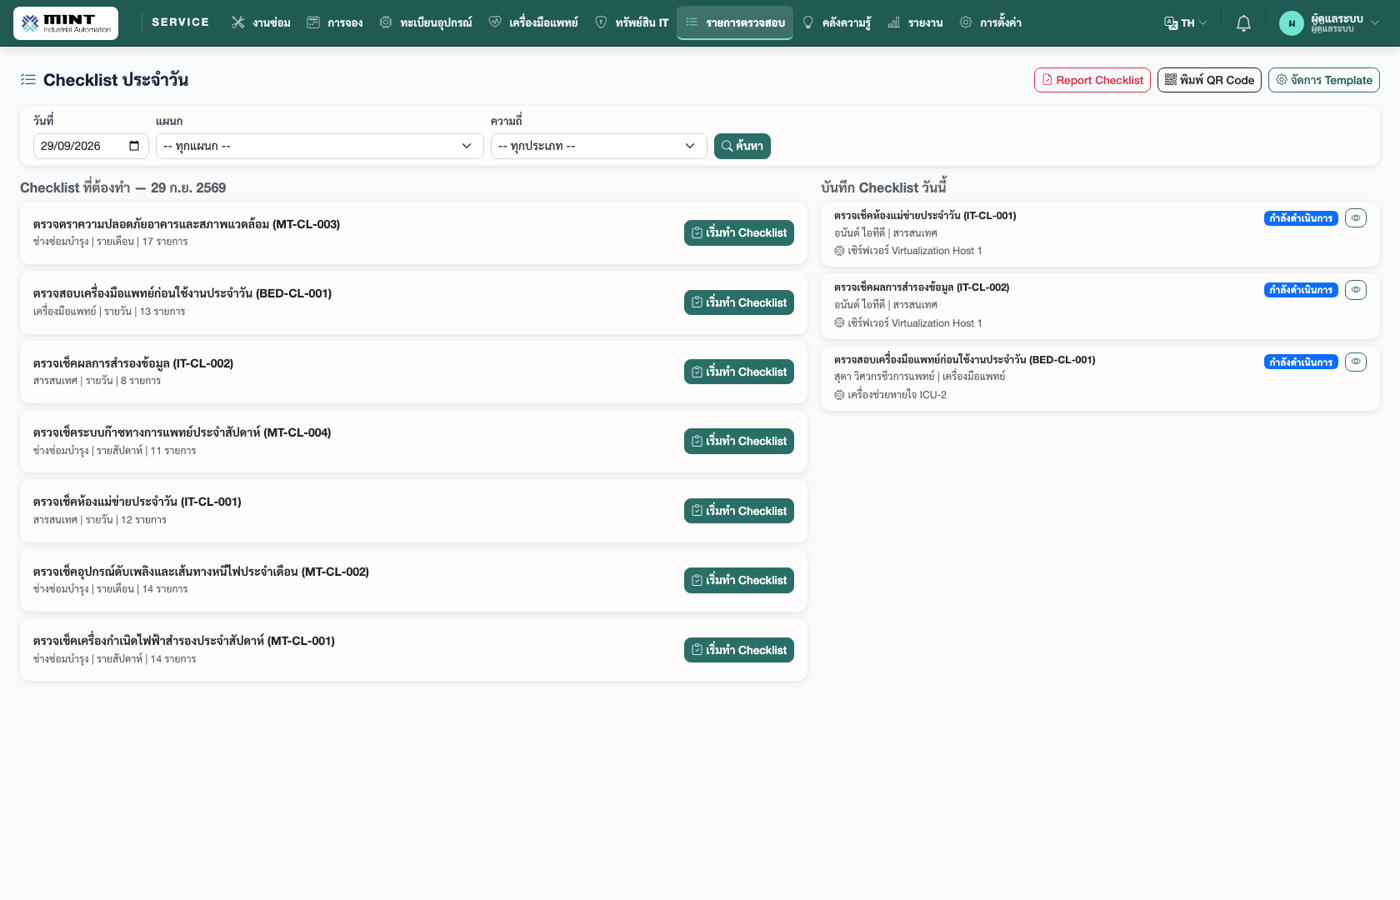The height and width of the screenshot is (900, 1400).
Task: View the IT-CL-001 record with eye icon
Action: (1355, 218)
